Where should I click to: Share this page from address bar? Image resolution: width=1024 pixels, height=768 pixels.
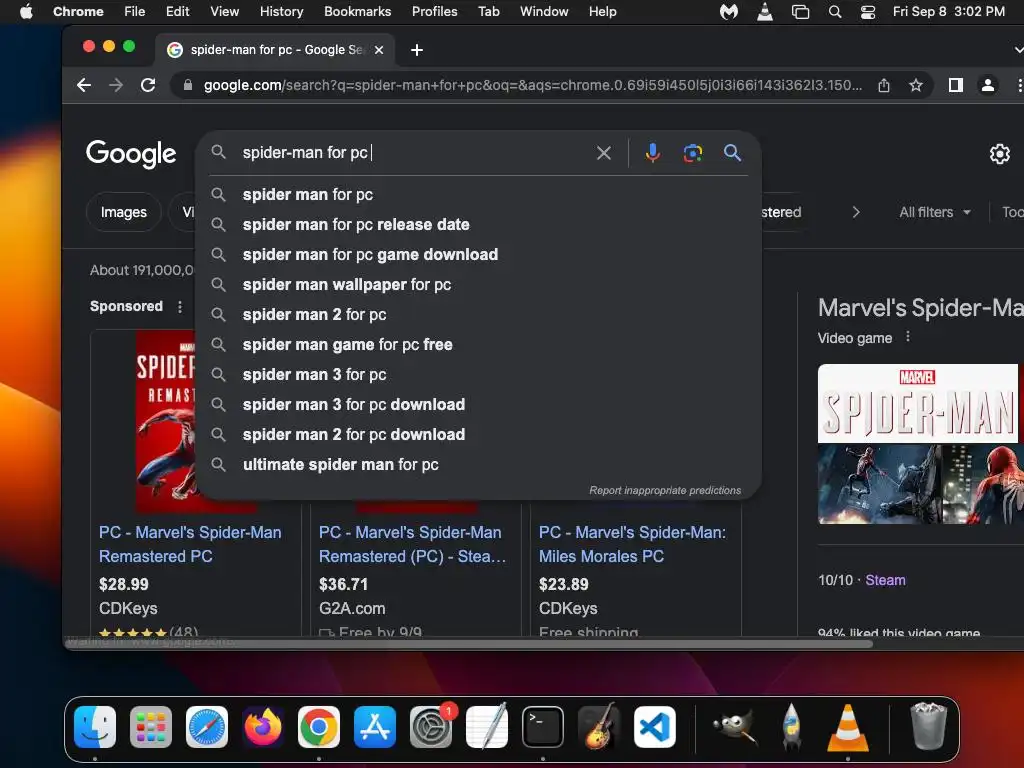pyautogui.click(x=884, y=85)
